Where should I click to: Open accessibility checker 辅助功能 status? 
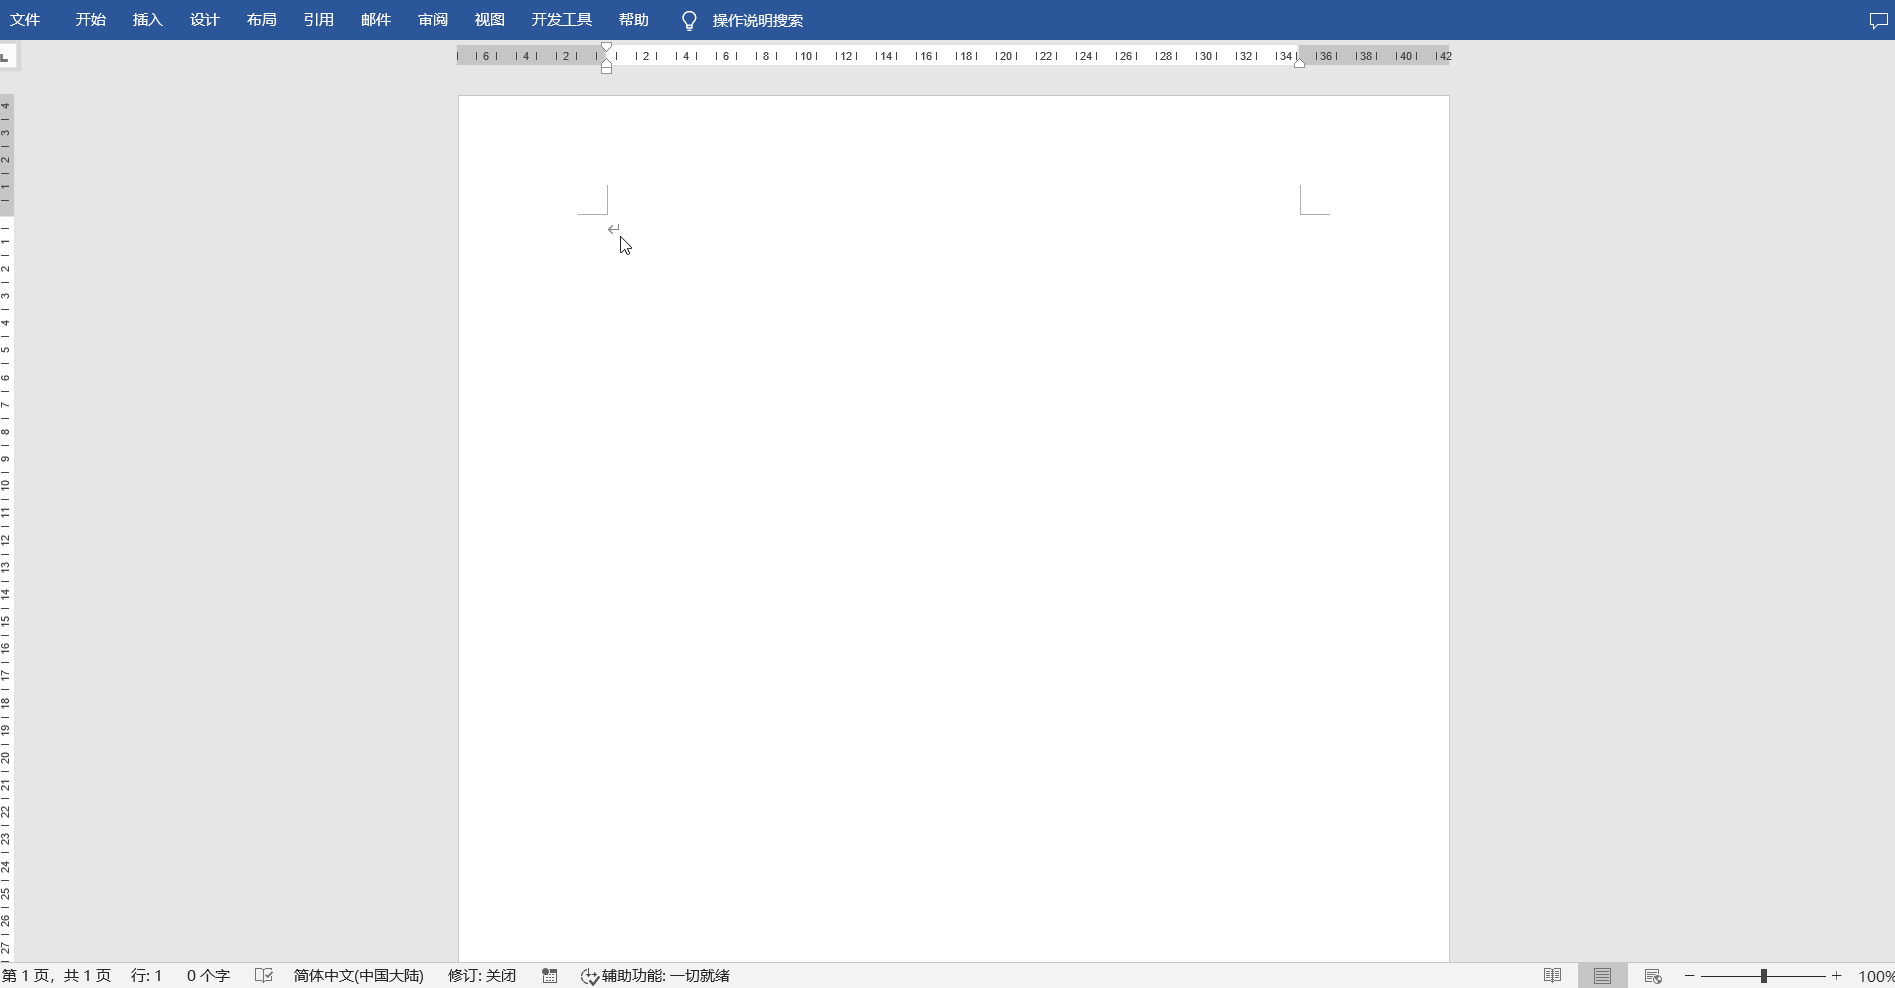tap(656, 975)
